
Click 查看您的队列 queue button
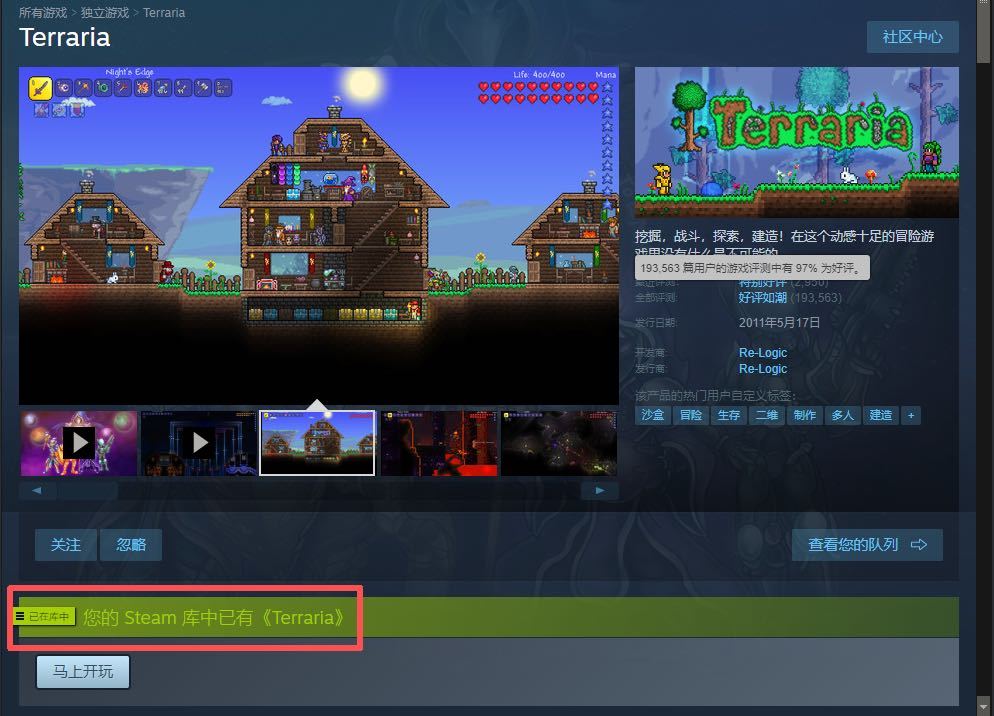[867, 545]
